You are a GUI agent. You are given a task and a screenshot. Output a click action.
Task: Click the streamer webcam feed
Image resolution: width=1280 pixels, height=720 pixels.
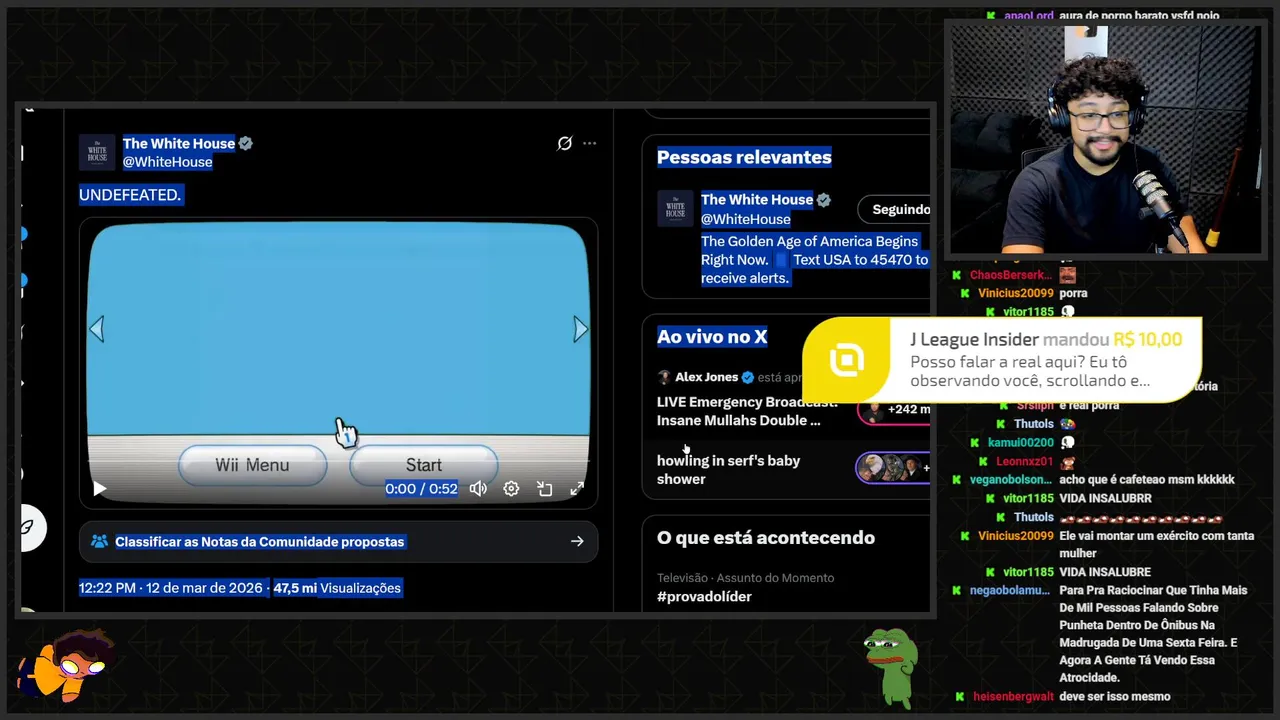(1105, 139)
